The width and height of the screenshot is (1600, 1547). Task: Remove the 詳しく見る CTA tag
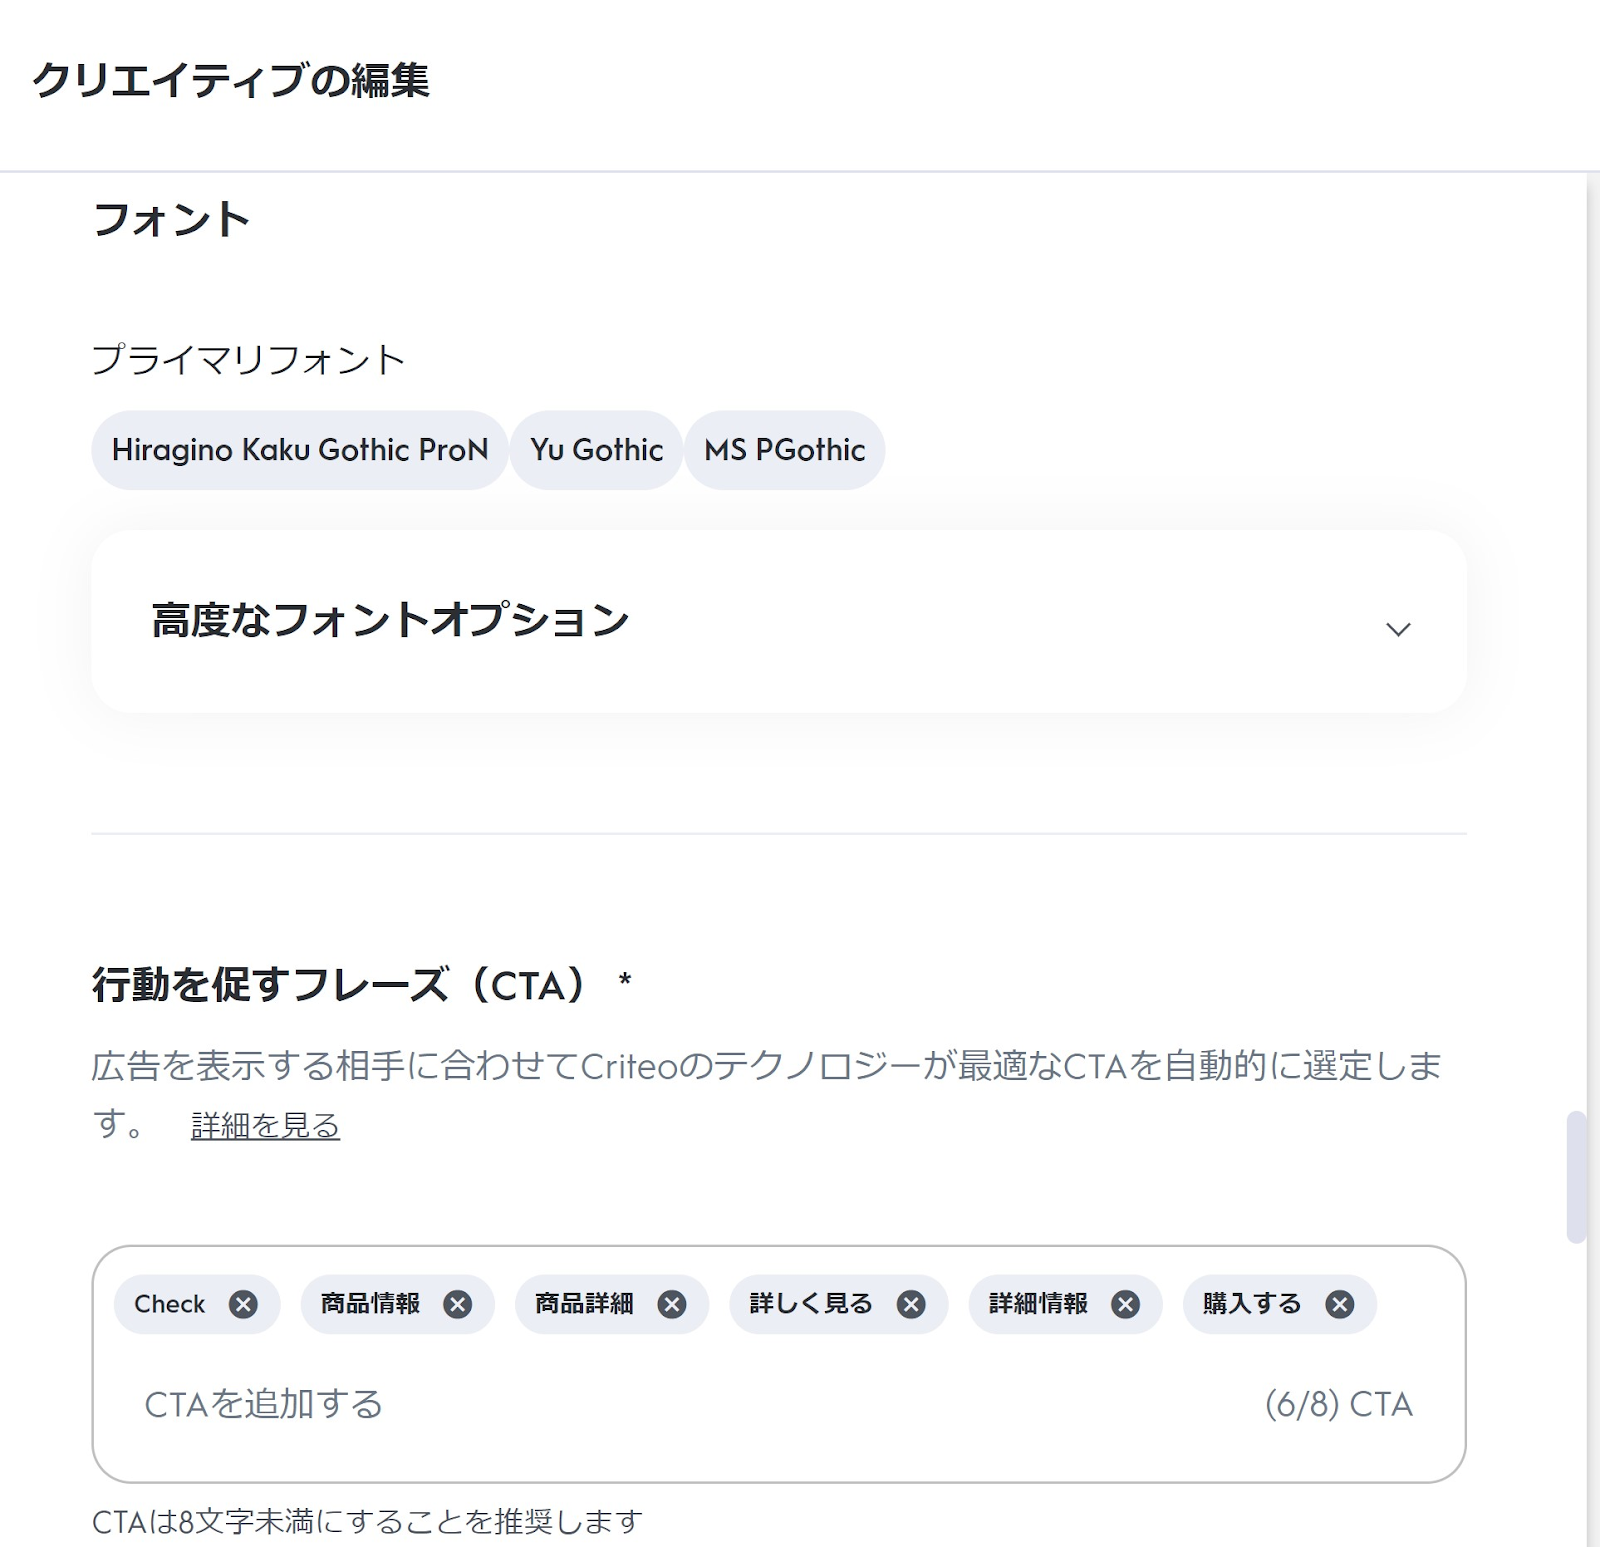click(x=911, y=1304)
